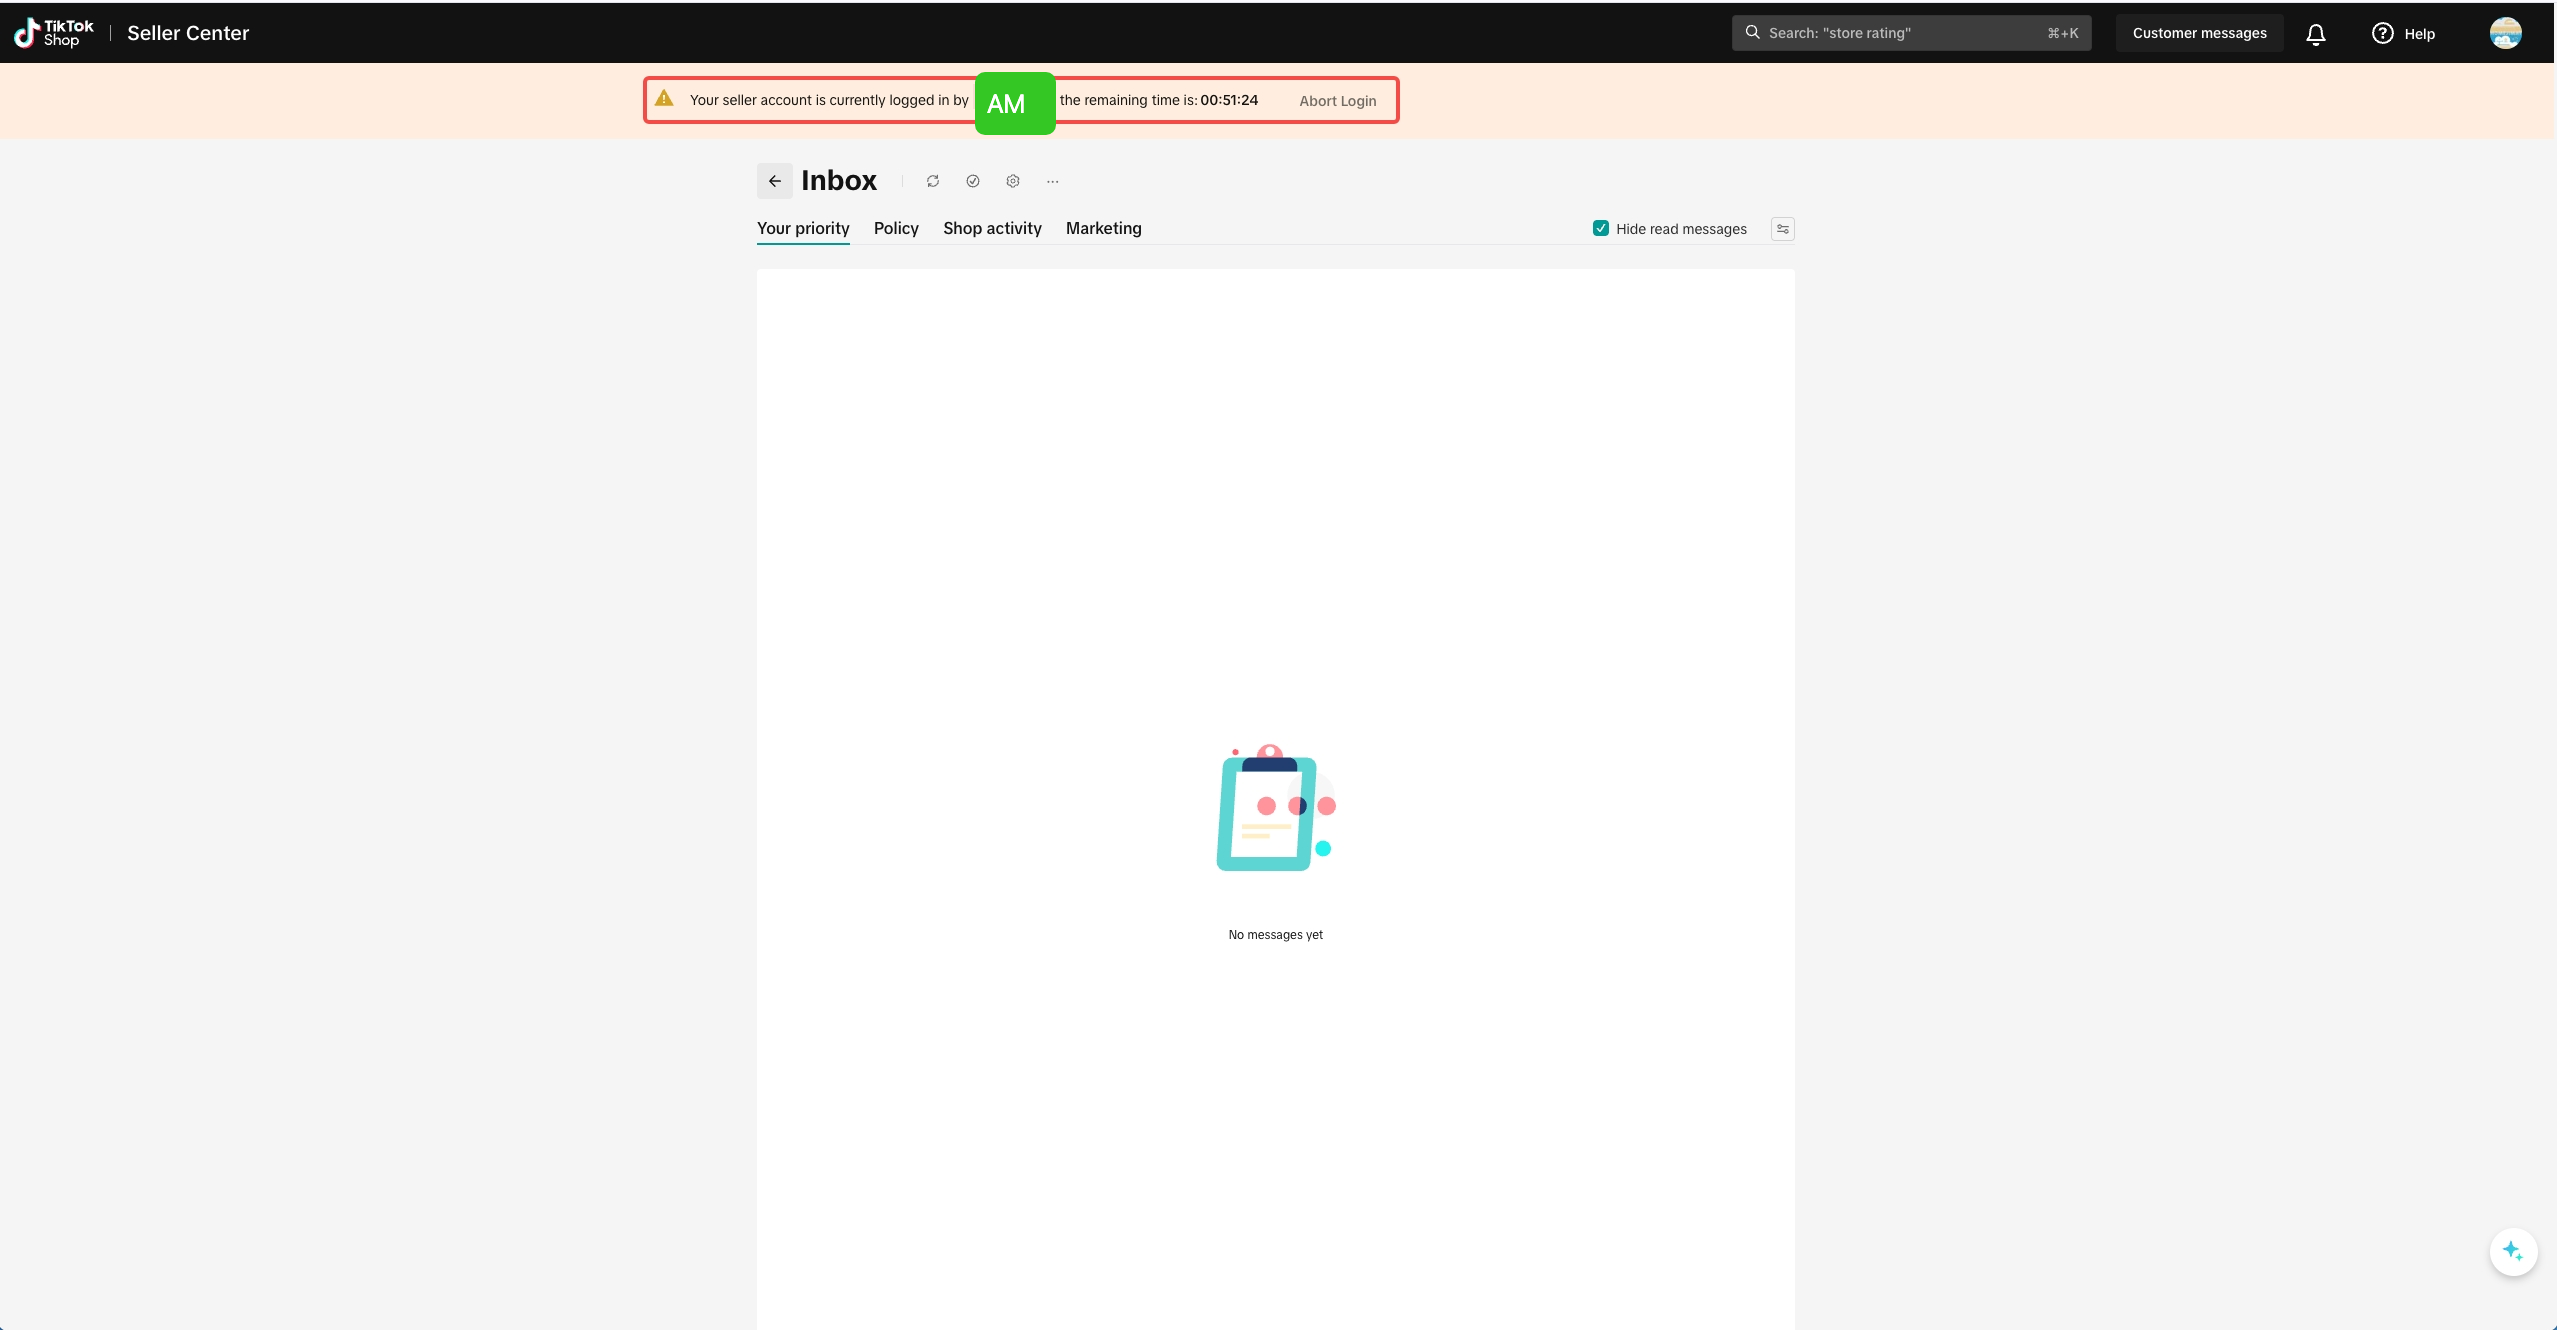Uncheck Hide read messages checkbox
This screenshot has width=2557, height=1330.
1600,228
